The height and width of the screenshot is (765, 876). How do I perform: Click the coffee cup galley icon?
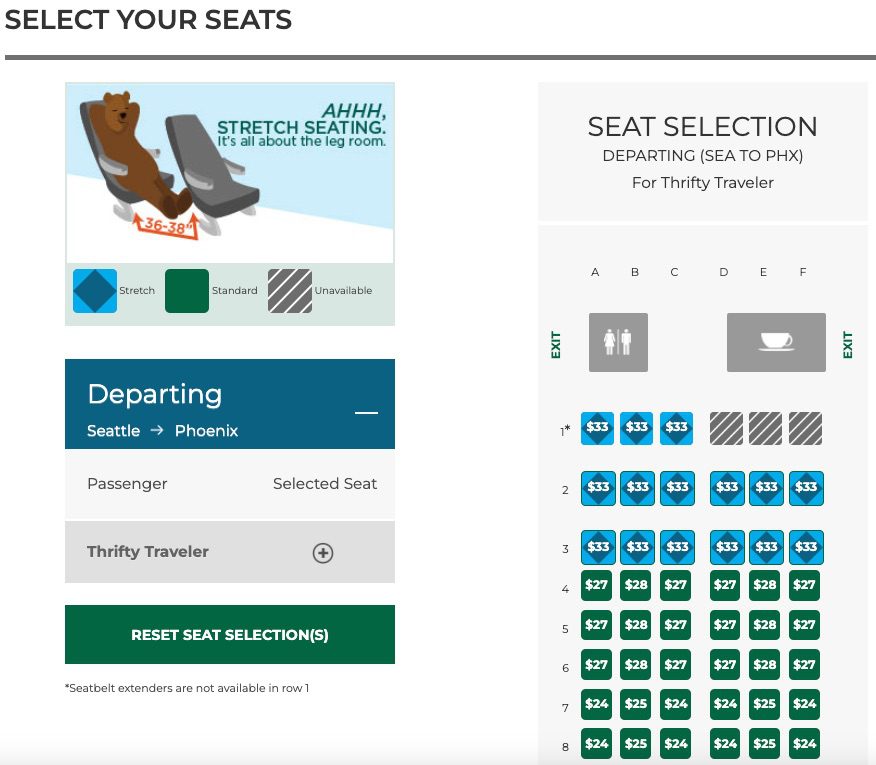(x=776, y=341)
